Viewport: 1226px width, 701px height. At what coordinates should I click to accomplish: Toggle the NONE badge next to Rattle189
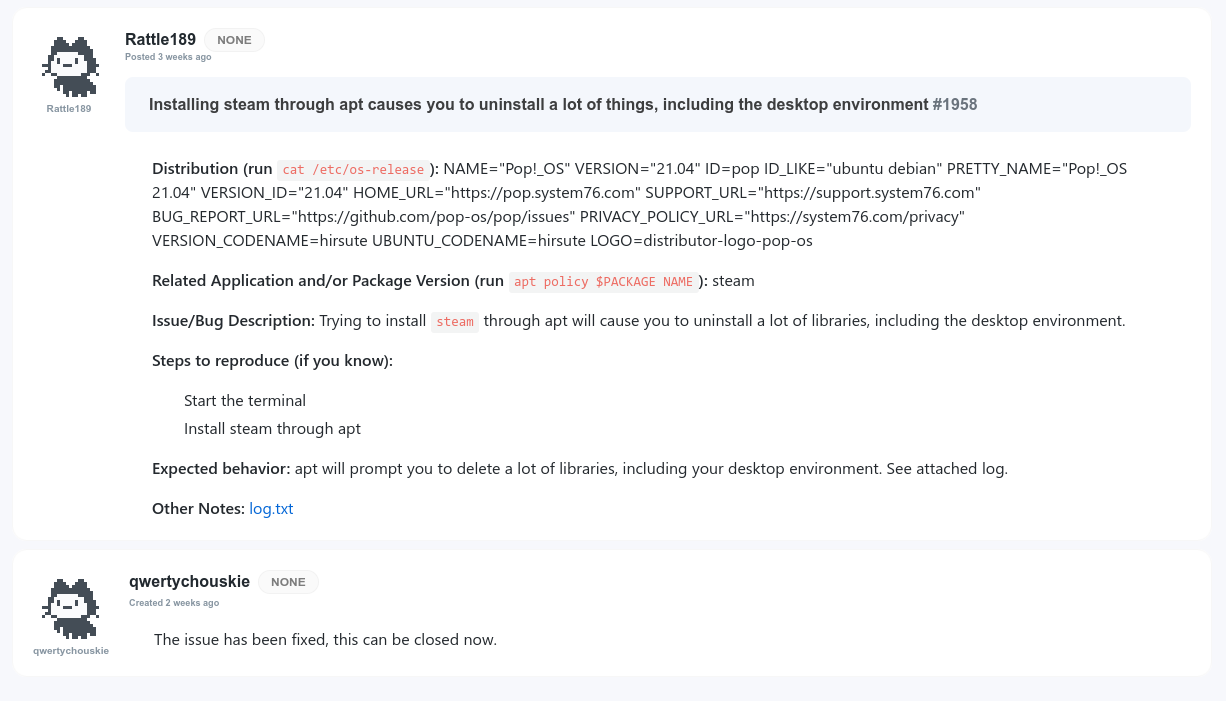(234, 40)
